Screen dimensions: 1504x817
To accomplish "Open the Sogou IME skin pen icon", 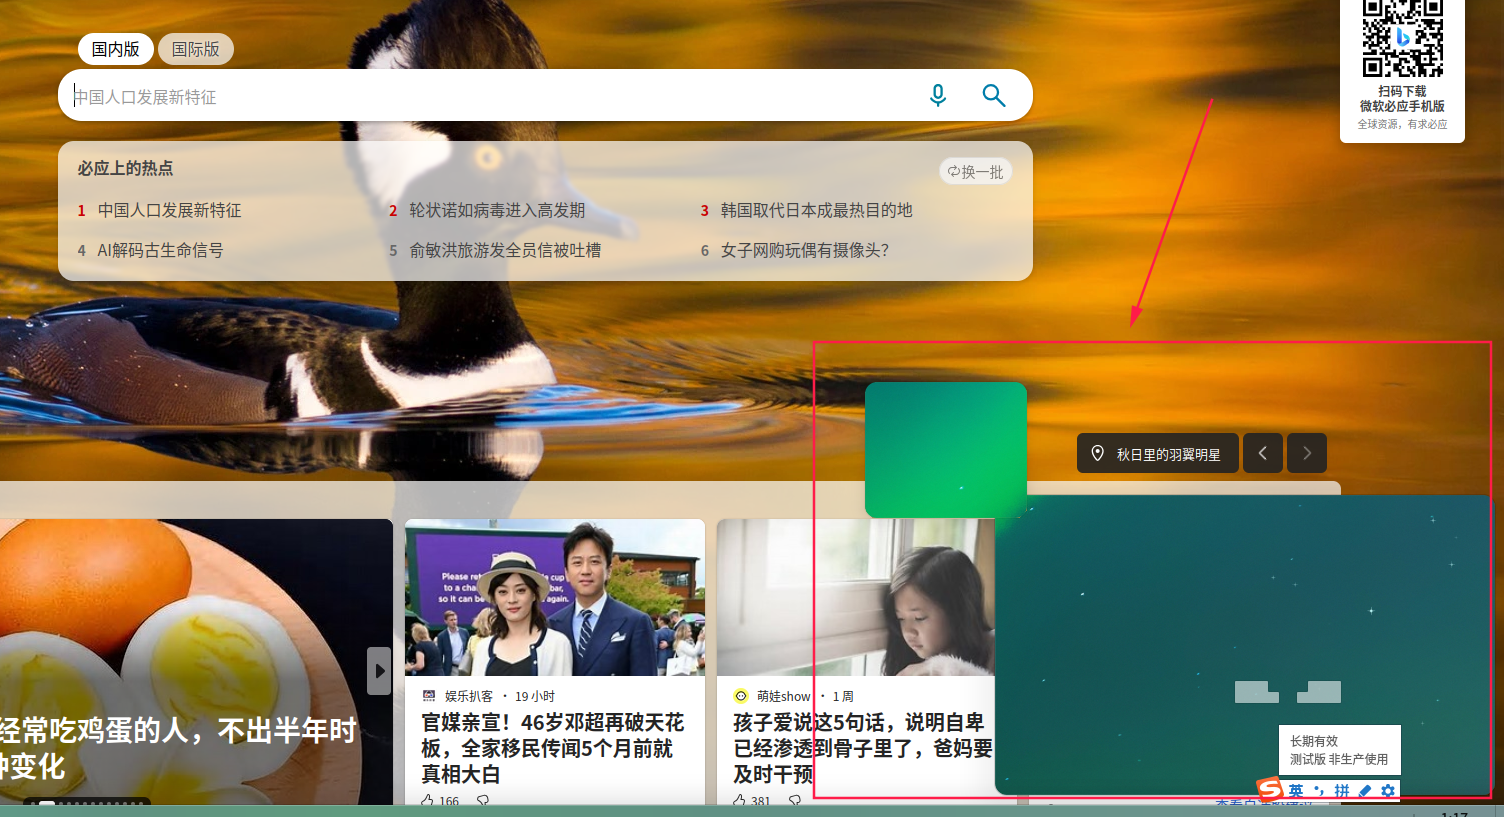I will pyautogui.click(x=1365, y=791).
